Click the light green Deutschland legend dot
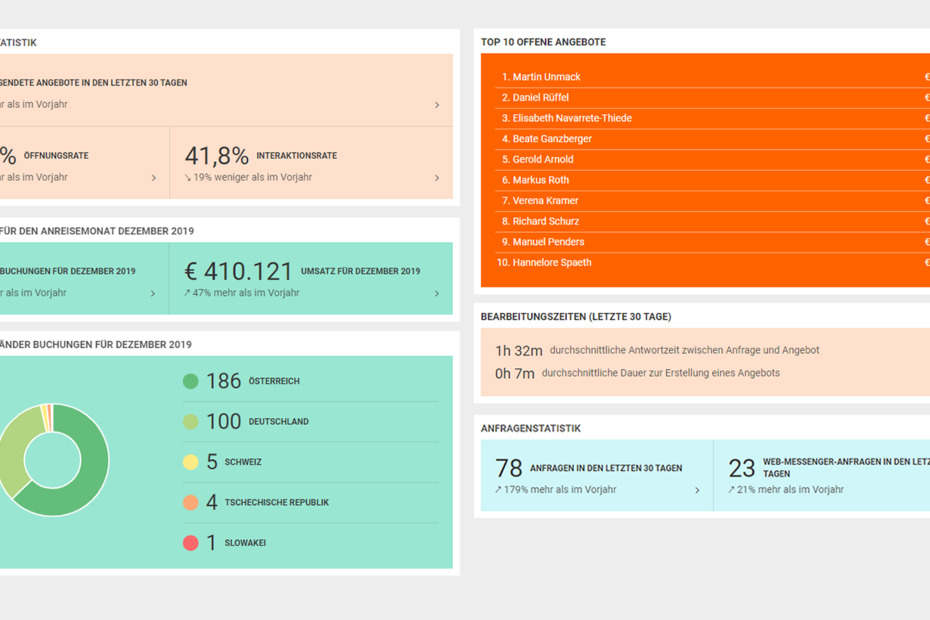This screenshot has width=930, height=620. 190,422
